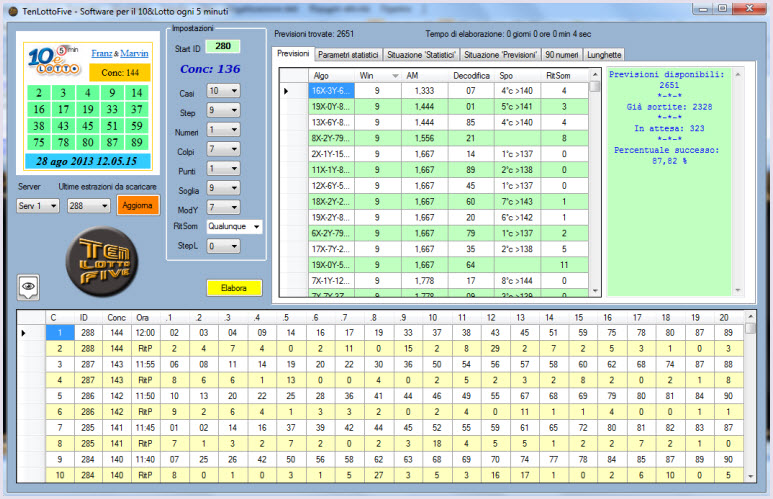This screenshot has height=499, width=773.
Task: Click the Ora cell 11:45
Action: (x=145, y=428)
